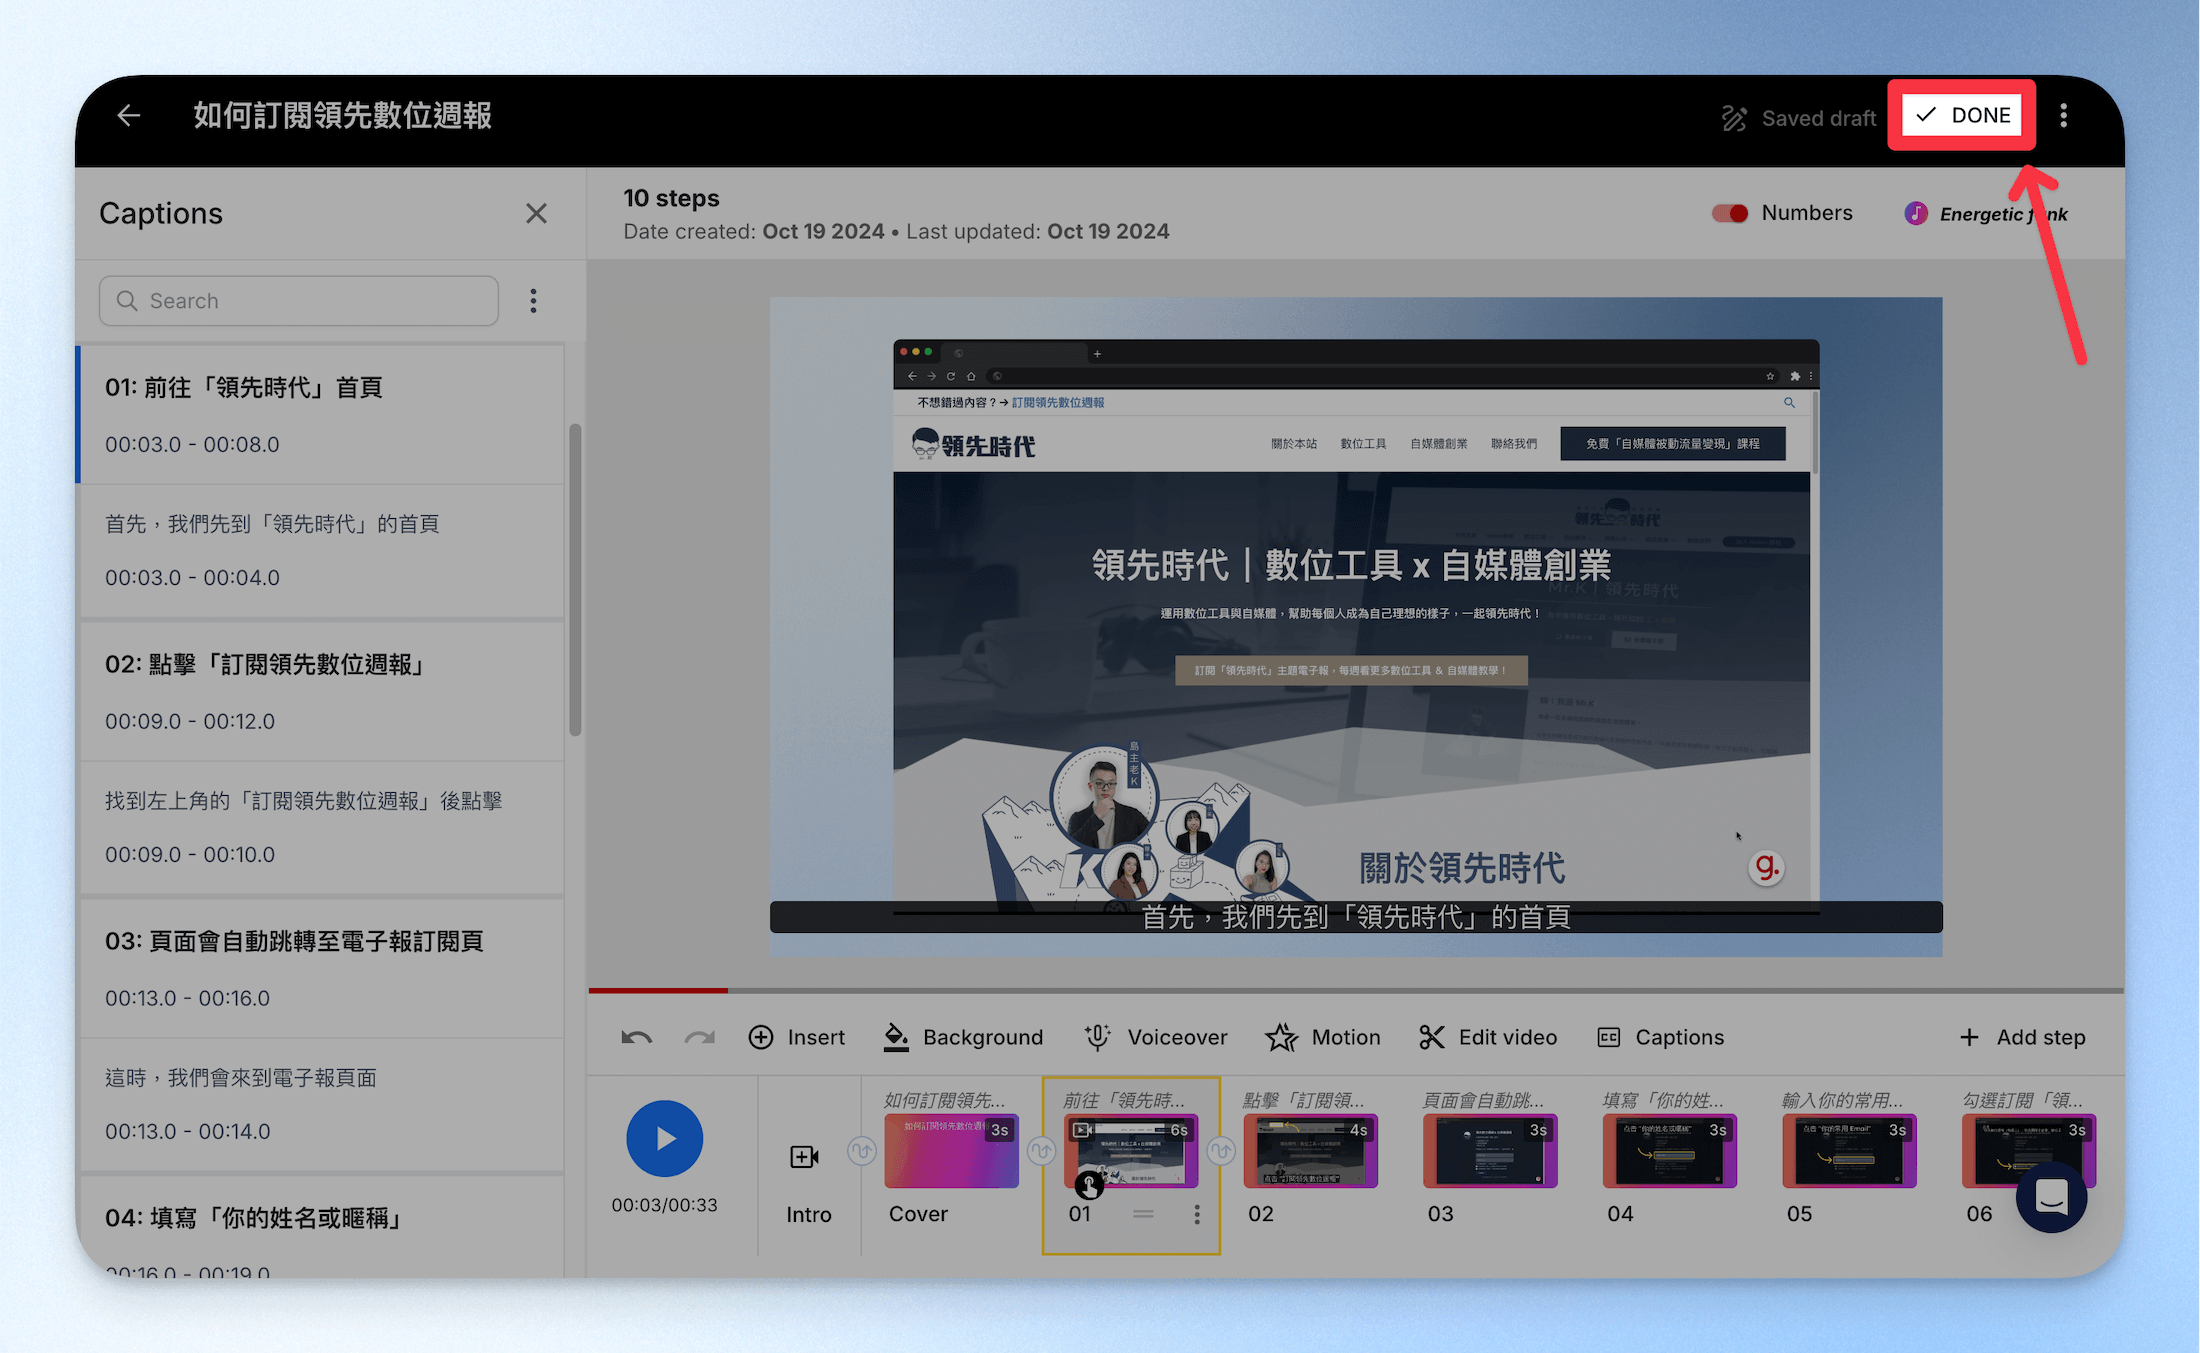Open captions search options menu
The height and width of the screenshot is (1353, 2200).
tap(533, 301)
